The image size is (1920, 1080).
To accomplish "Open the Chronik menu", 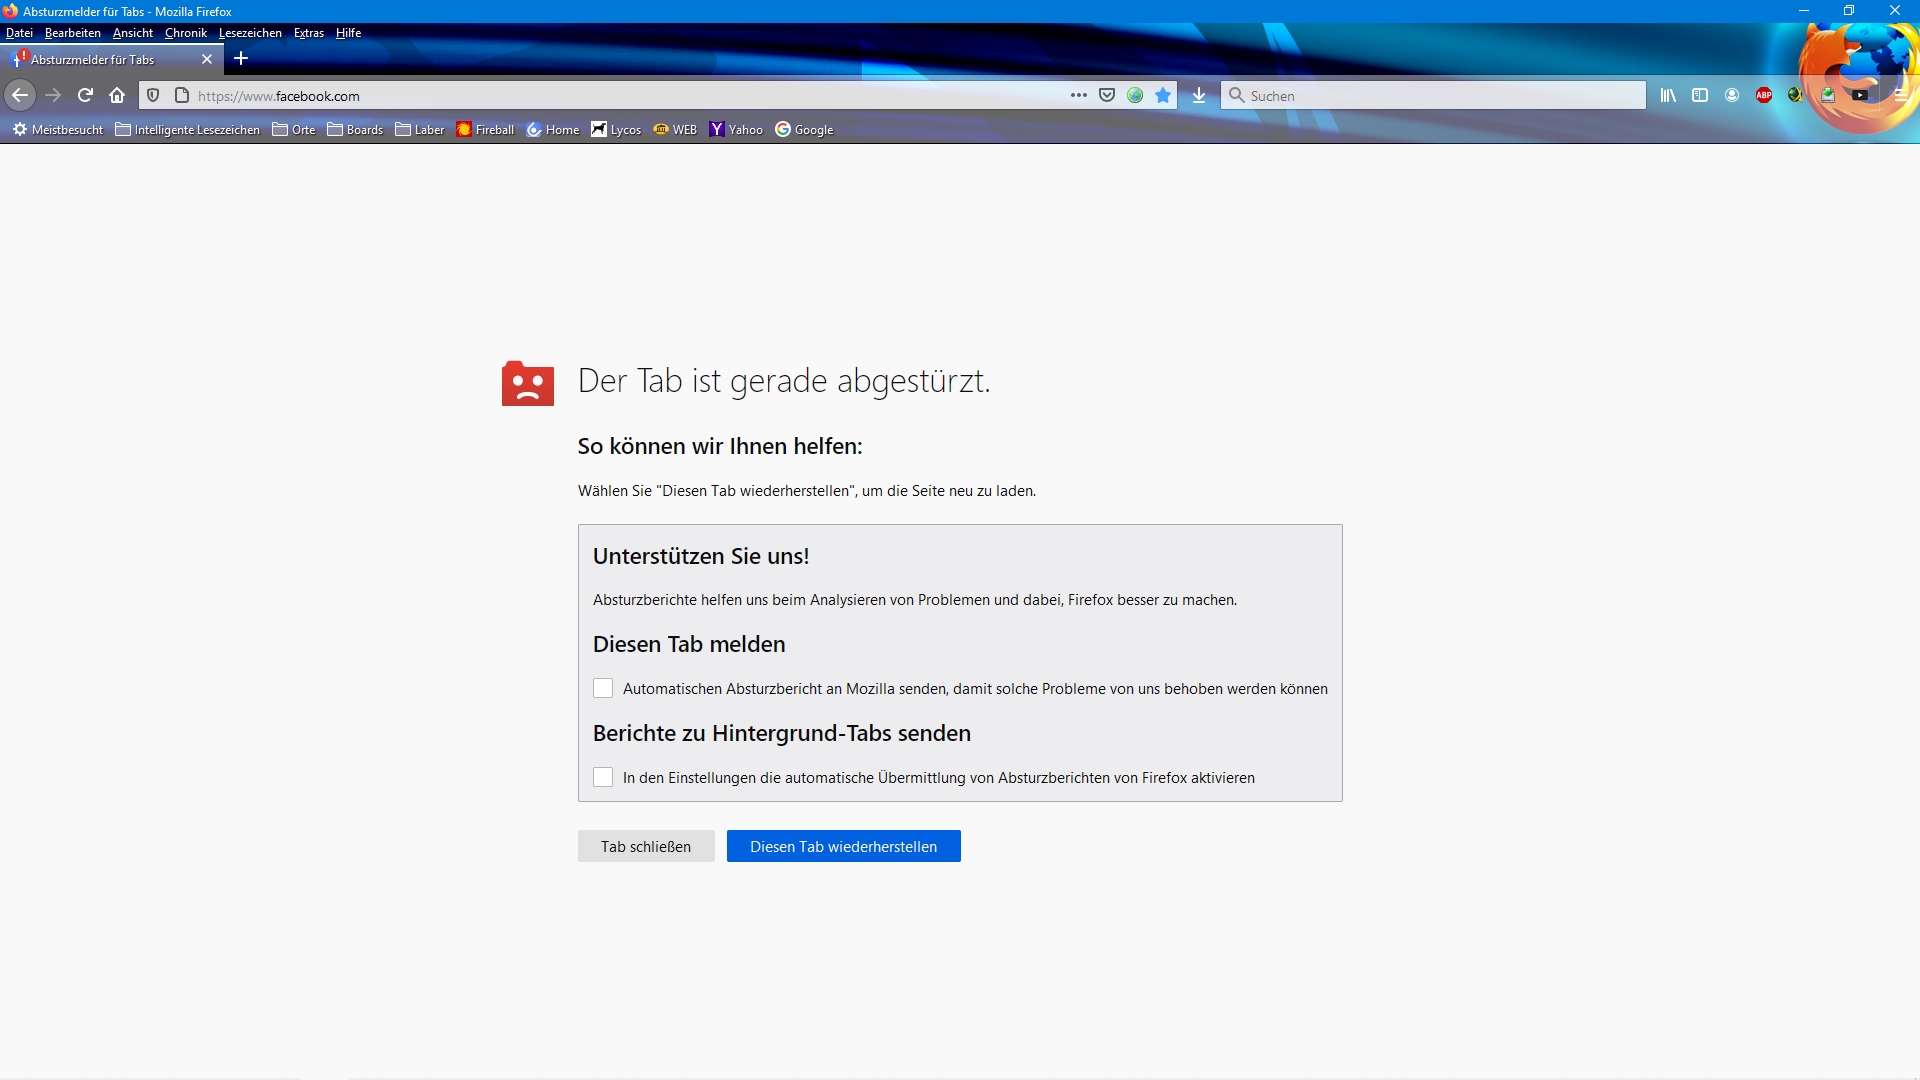I will point(185,33).
